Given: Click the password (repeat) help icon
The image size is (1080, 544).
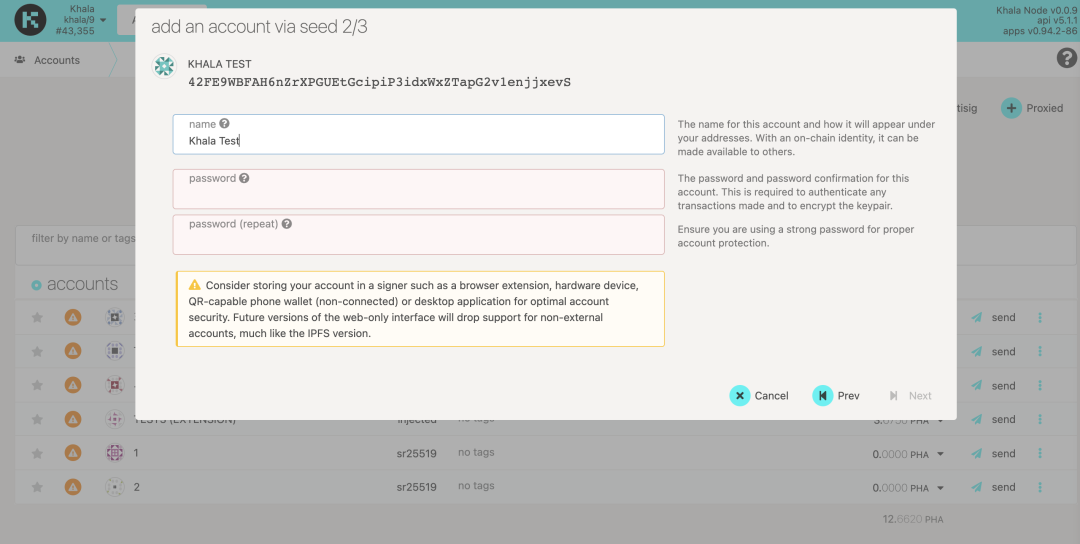Looking at the screenshot, I should pos(287,224).
